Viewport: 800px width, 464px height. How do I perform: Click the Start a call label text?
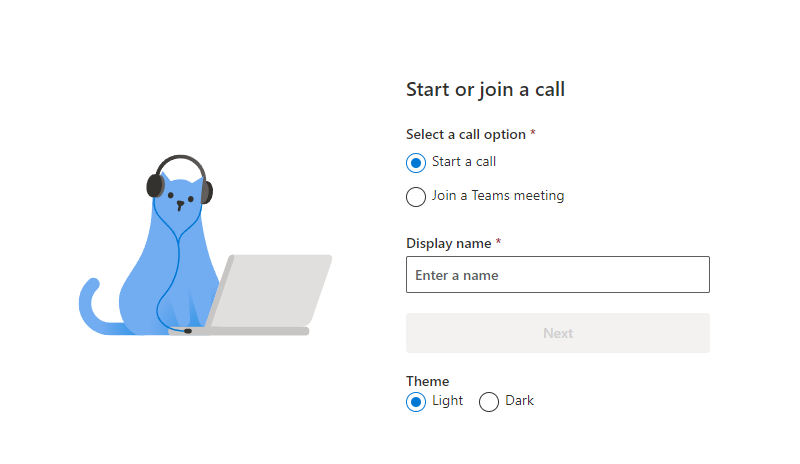[464, 162]
